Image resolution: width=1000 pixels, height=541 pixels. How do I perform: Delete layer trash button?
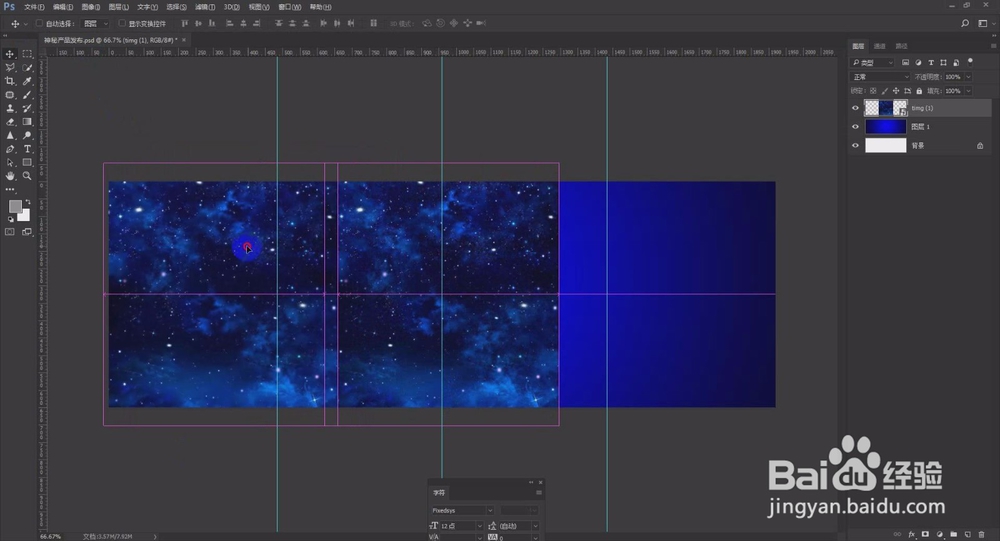tap(982, 535)
